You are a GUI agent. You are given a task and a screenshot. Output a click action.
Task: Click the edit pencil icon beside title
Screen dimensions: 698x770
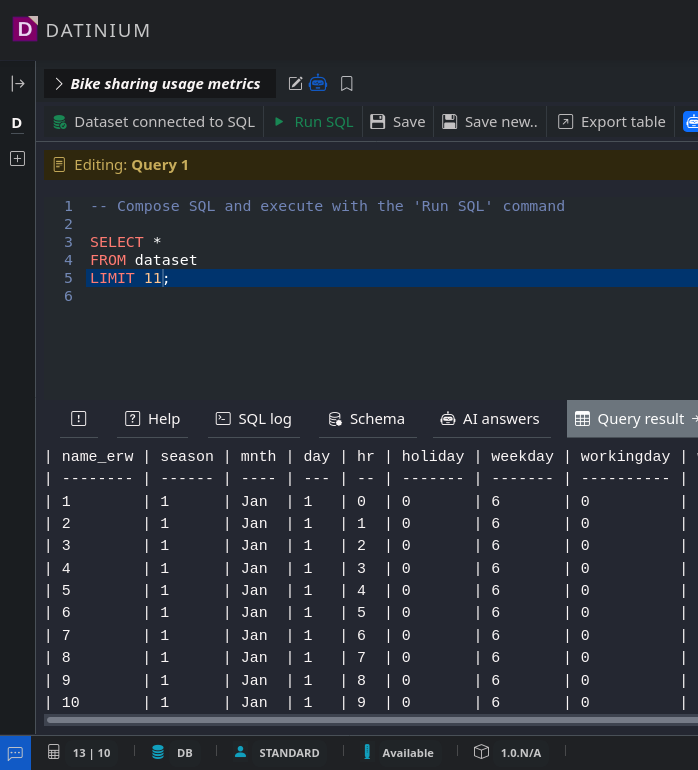(x=295, y=84)
